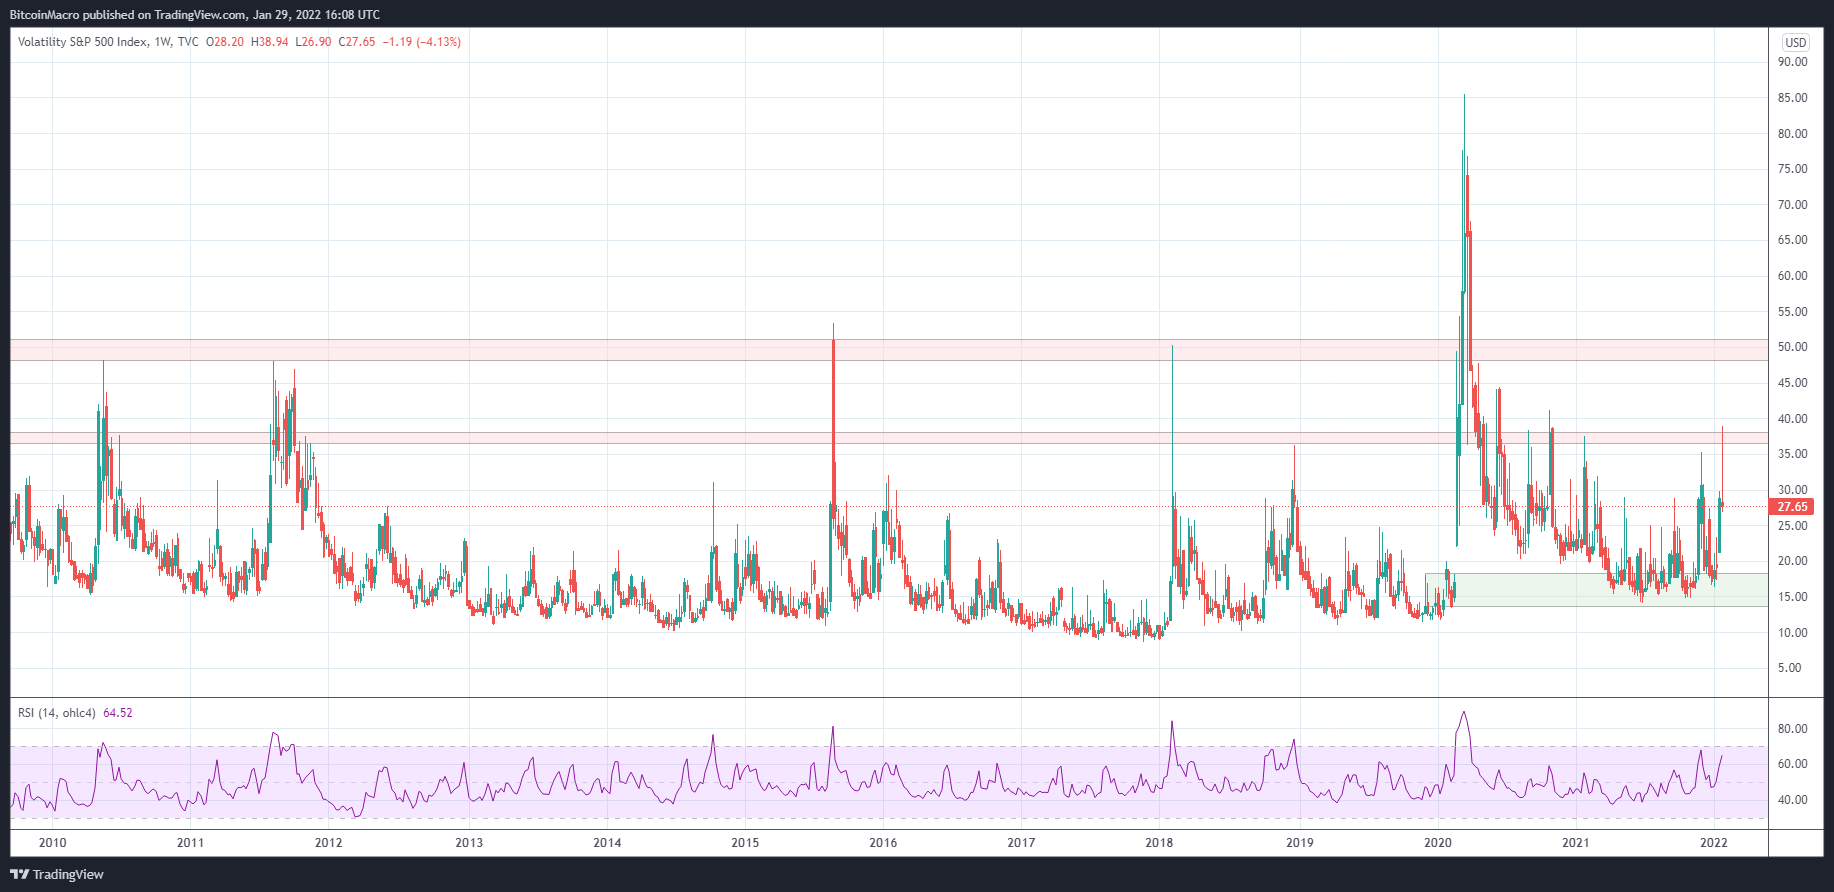Click the close value C27.65
This screenshot has width=1834, height=892.
coord(357,42)
